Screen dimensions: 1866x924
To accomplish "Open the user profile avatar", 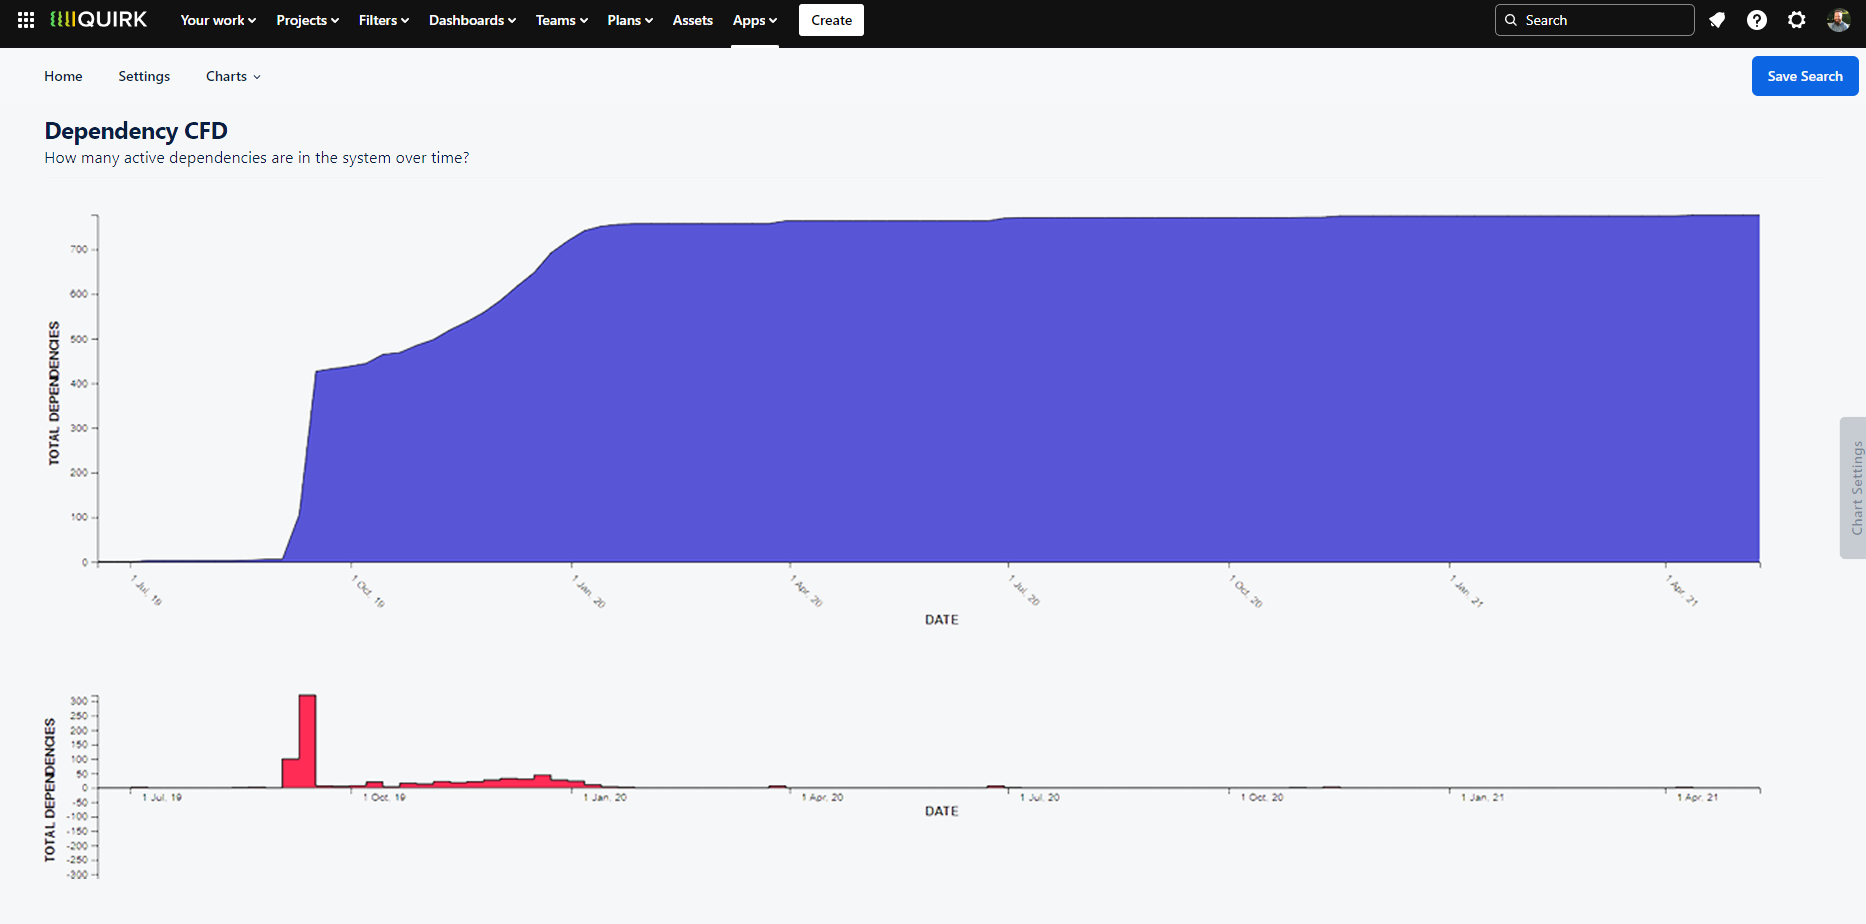I will [1838, 20].
